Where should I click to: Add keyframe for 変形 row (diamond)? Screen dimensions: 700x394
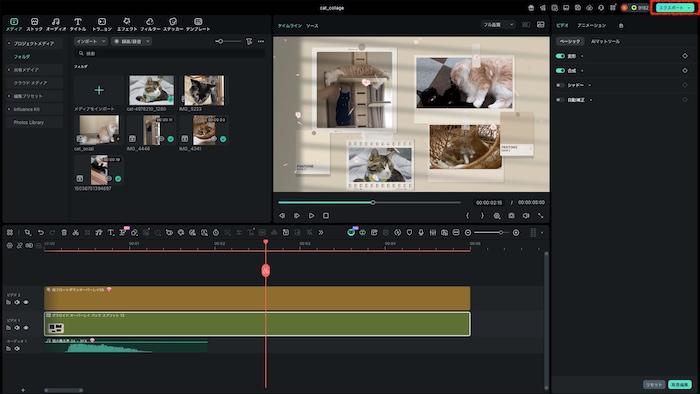click(685, 56)
